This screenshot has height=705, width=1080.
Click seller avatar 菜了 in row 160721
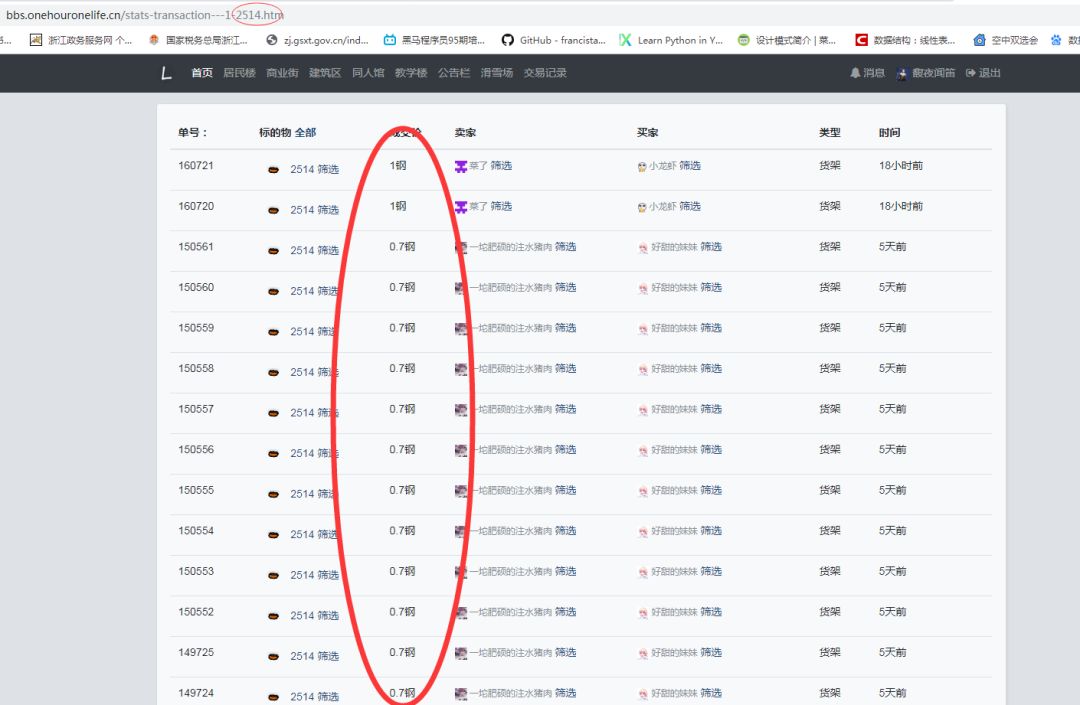(461, 166)
